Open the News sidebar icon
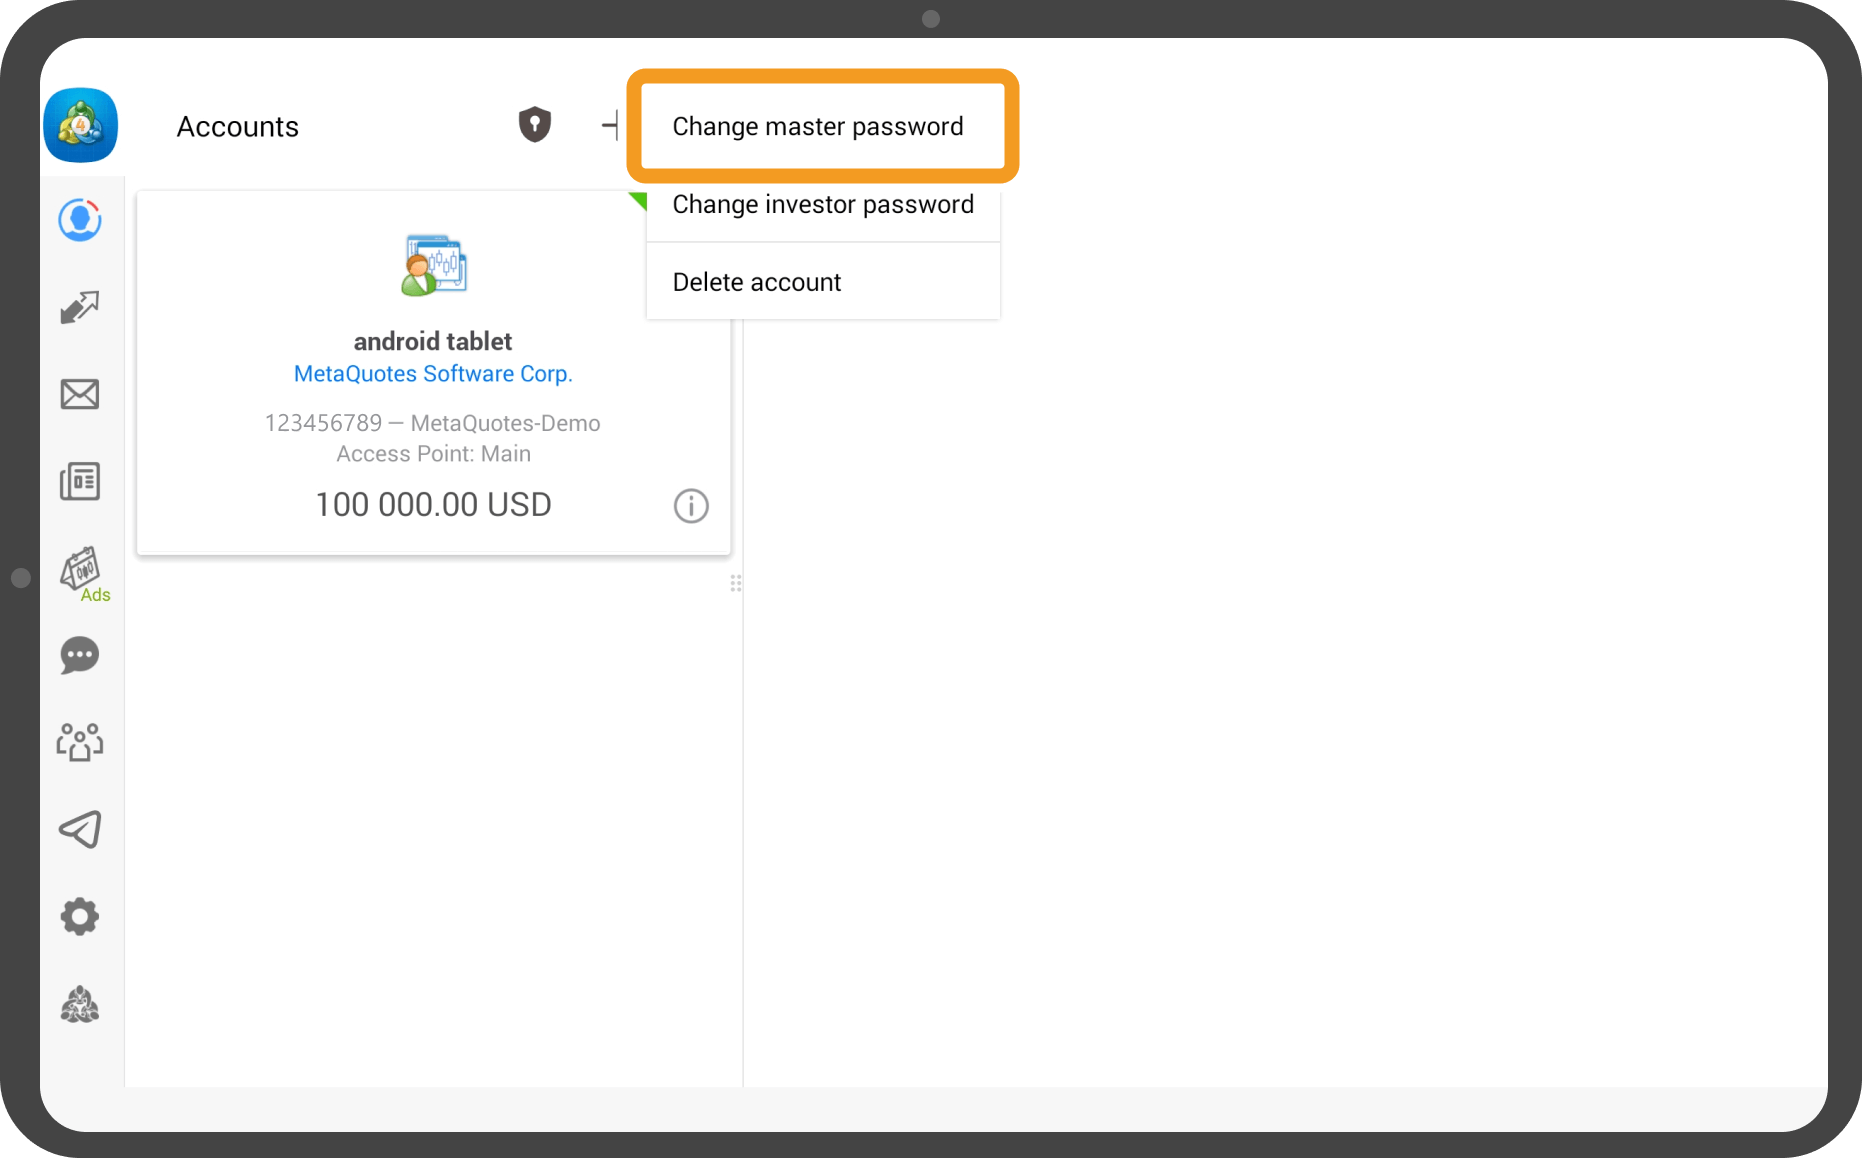 [x=80, y=481]
